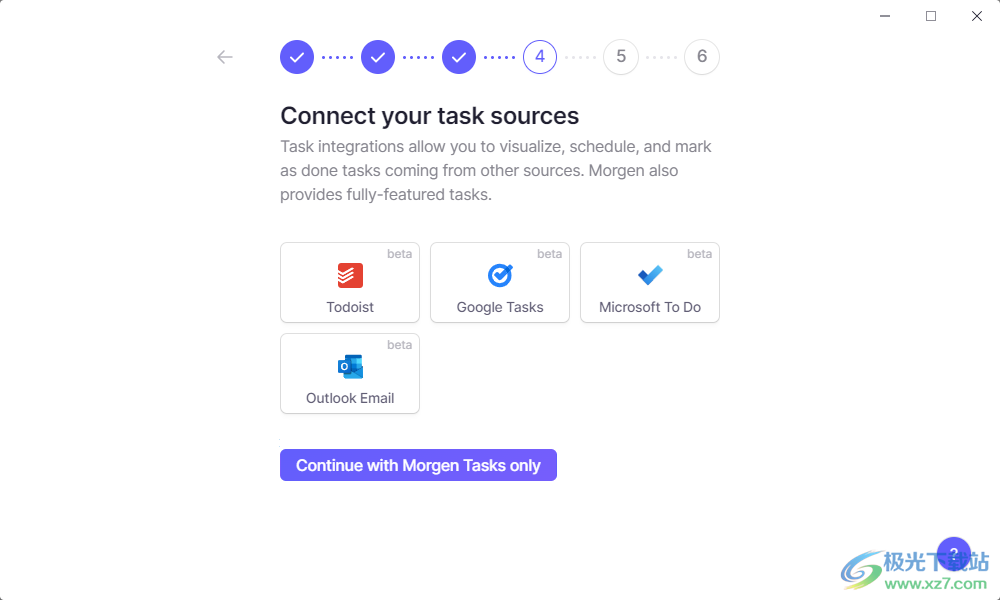Connect the Outlook Email integration
Image resolution: width=1000 pixels, height=600 pixels.
click(x=350, y=374)
